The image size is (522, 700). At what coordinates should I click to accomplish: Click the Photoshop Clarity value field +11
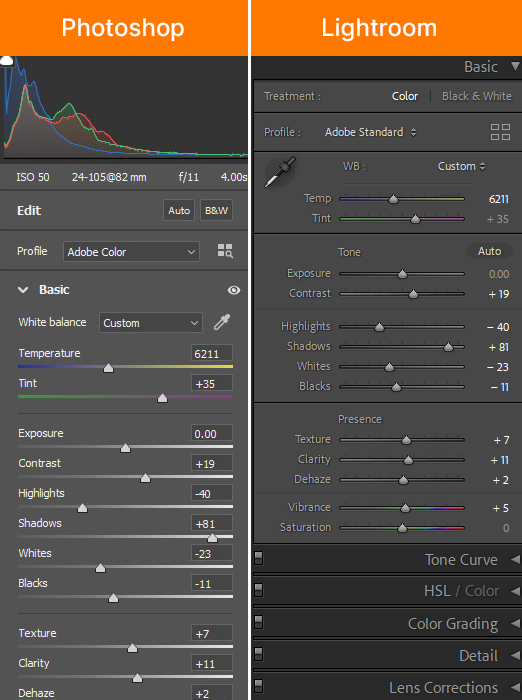[x=212, y=663]
